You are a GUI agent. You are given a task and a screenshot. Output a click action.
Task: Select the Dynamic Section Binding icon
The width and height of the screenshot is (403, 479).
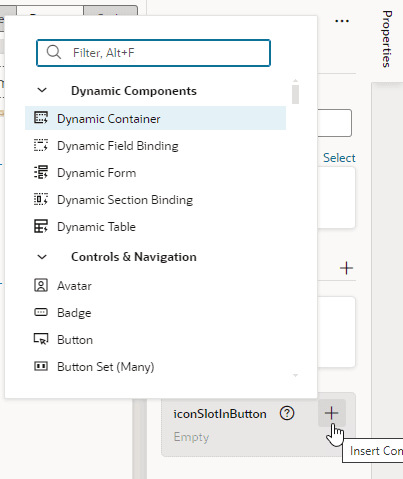point(41,199)
